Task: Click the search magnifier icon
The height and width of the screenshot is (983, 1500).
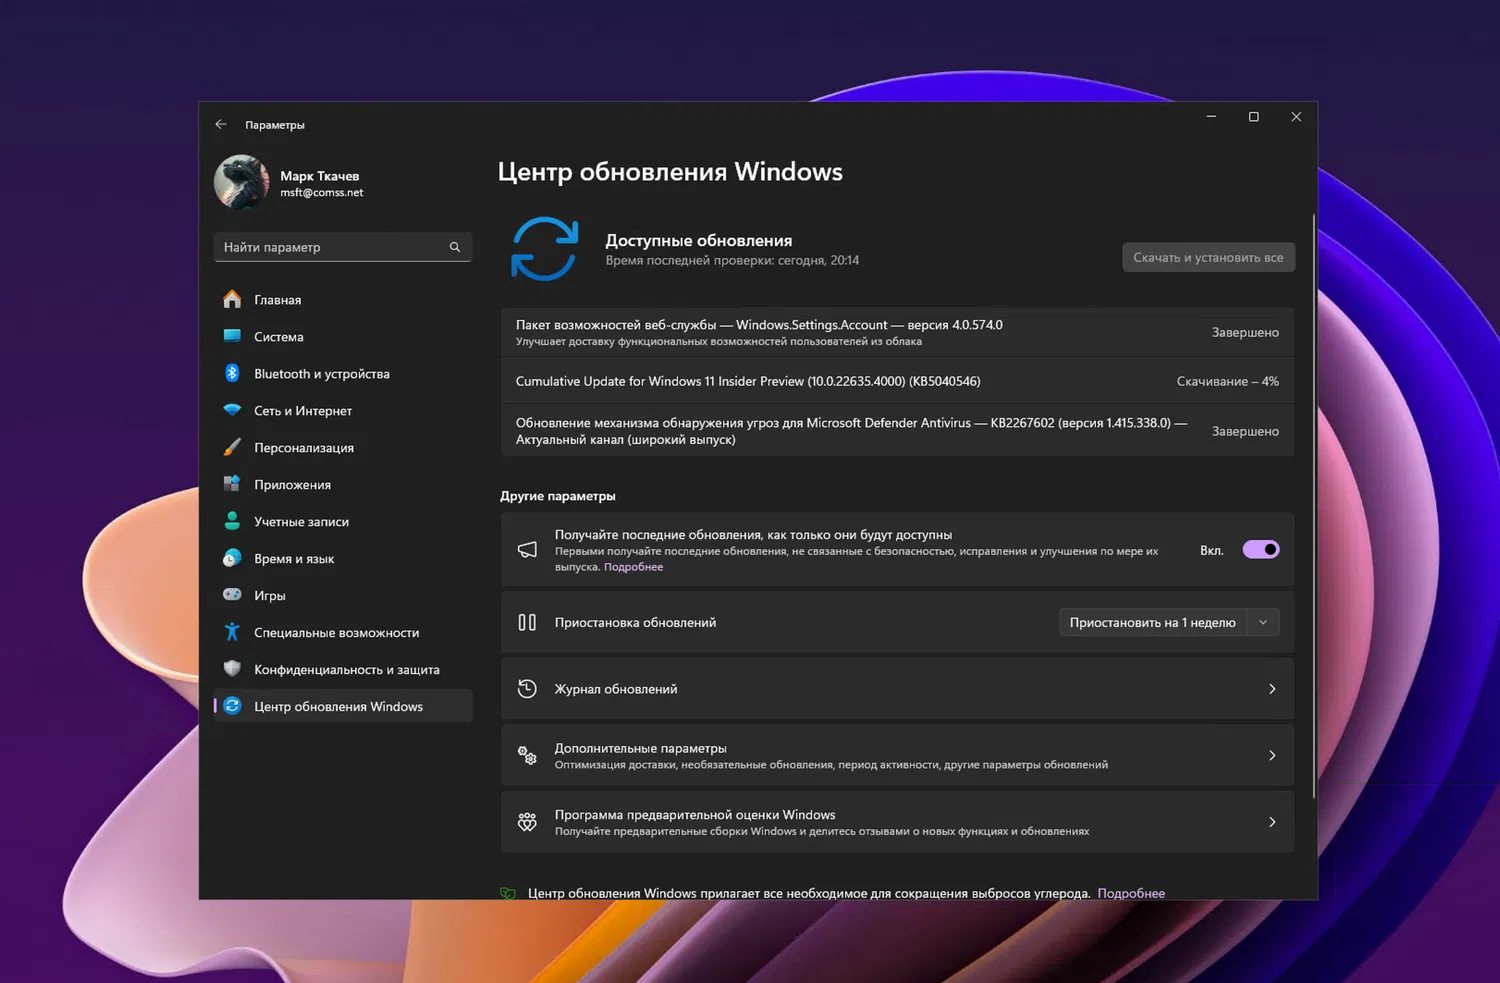Action: tap(455, 247)
